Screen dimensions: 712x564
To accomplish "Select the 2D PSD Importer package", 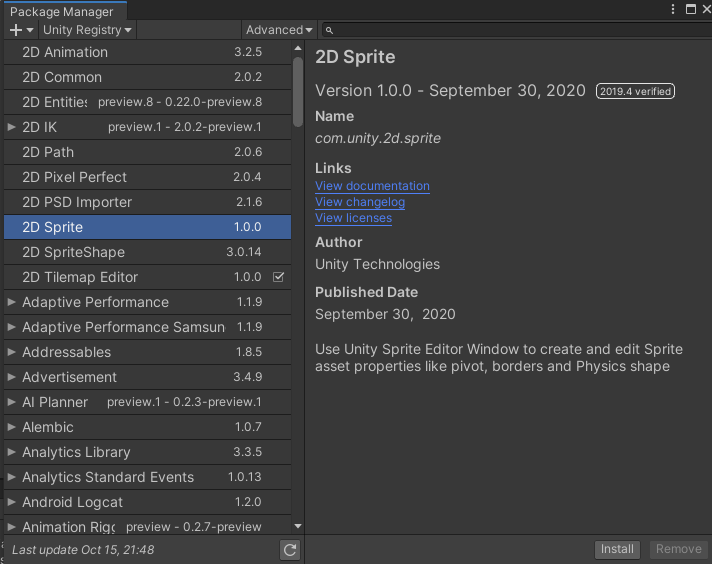I will coord(148,202).
